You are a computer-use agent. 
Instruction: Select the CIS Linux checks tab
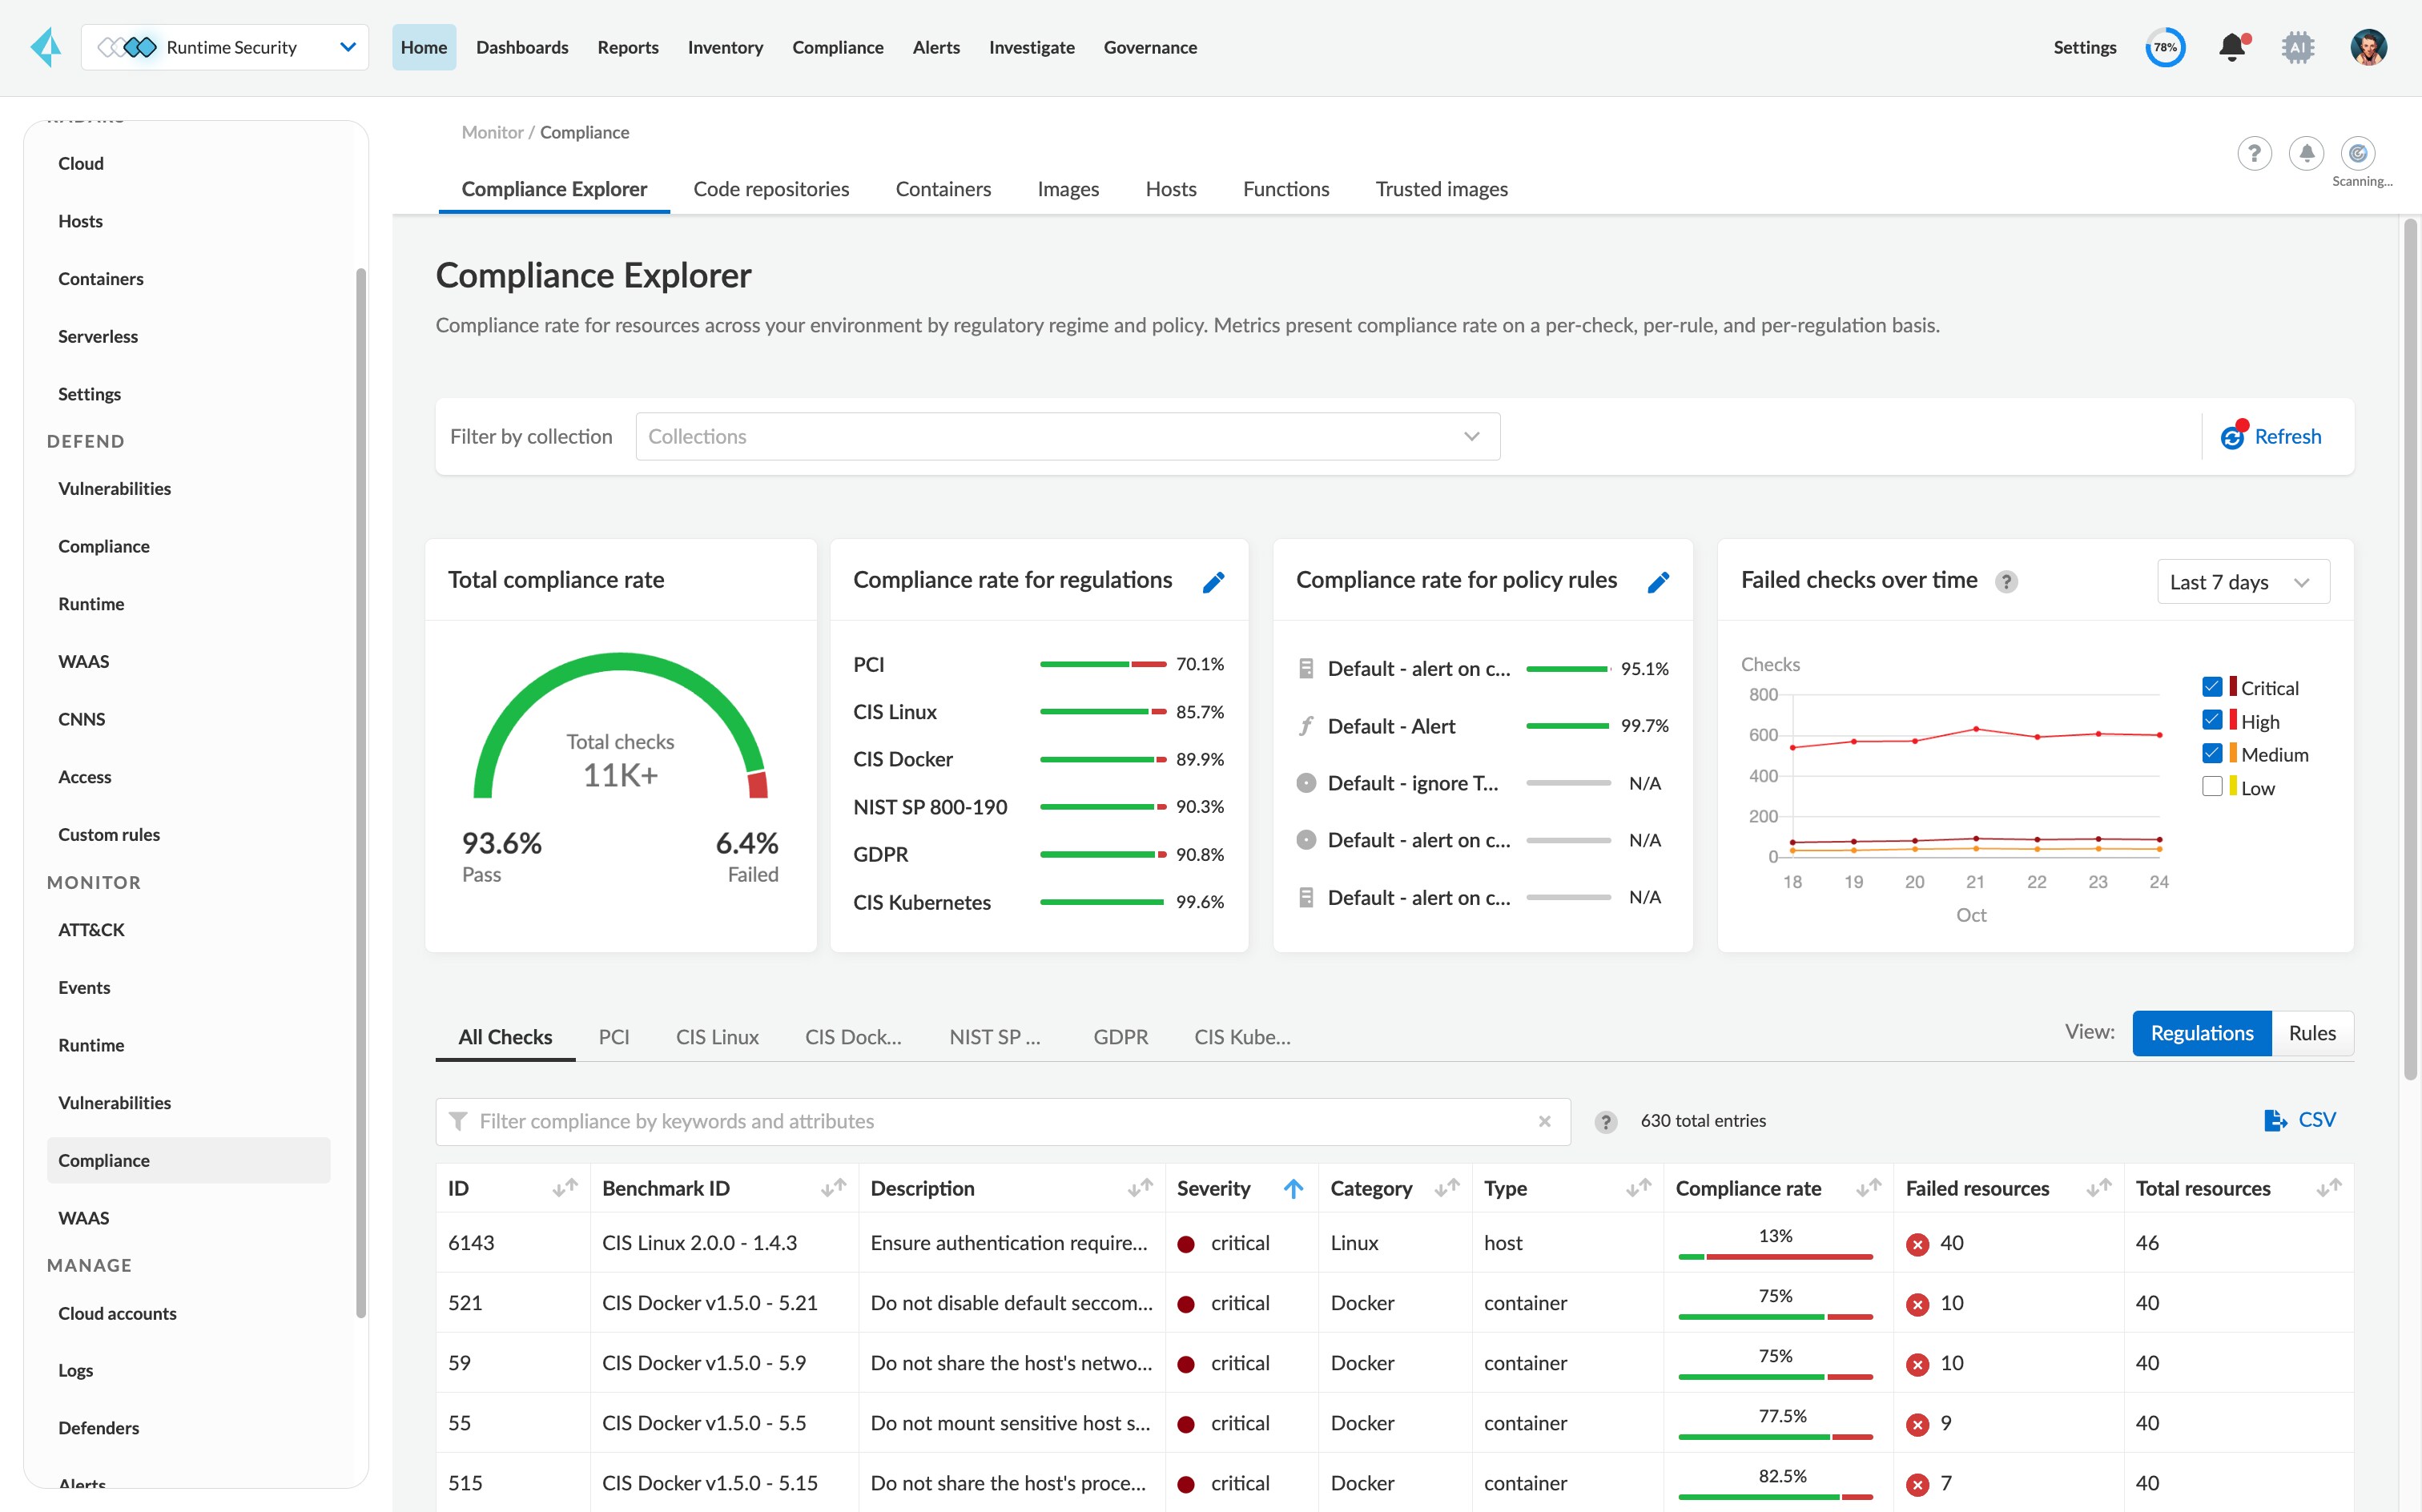point(716,1037)
